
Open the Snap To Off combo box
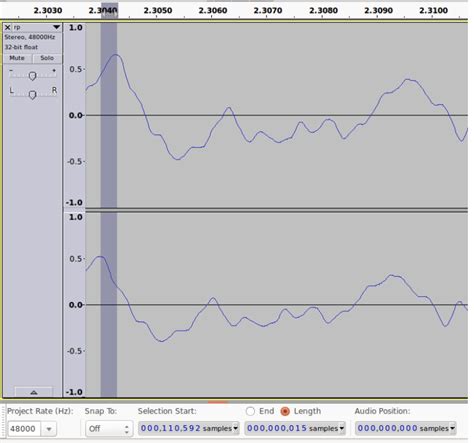(109, 429)
